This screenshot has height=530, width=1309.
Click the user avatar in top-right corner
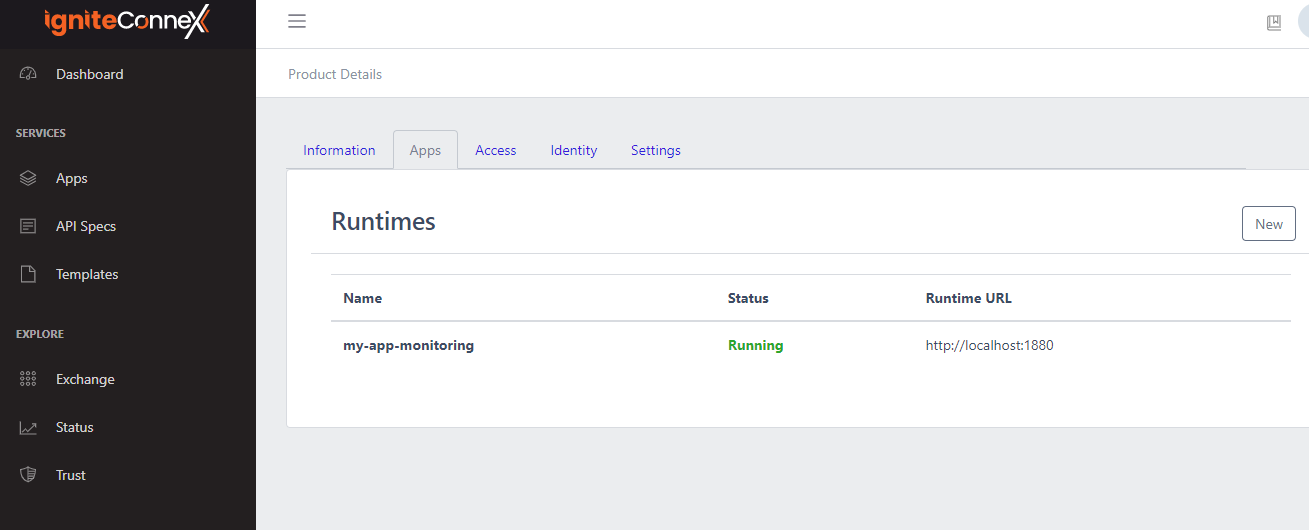click(1303, 22)
